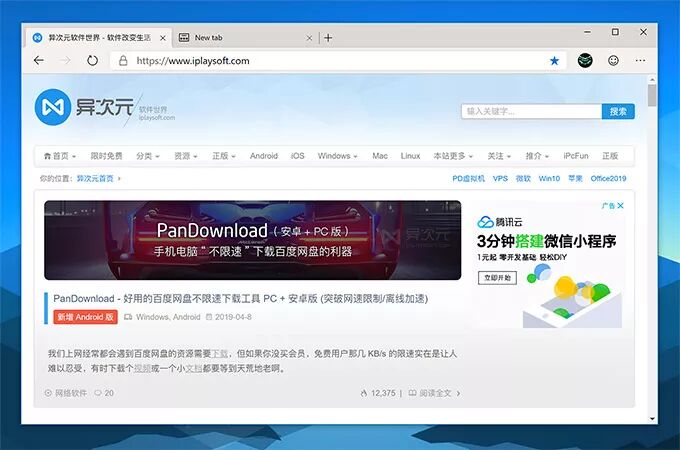This screenshot has height=450, width=680.
Task: Click the 立即开始 button in the ad
Action: point(497,278)
